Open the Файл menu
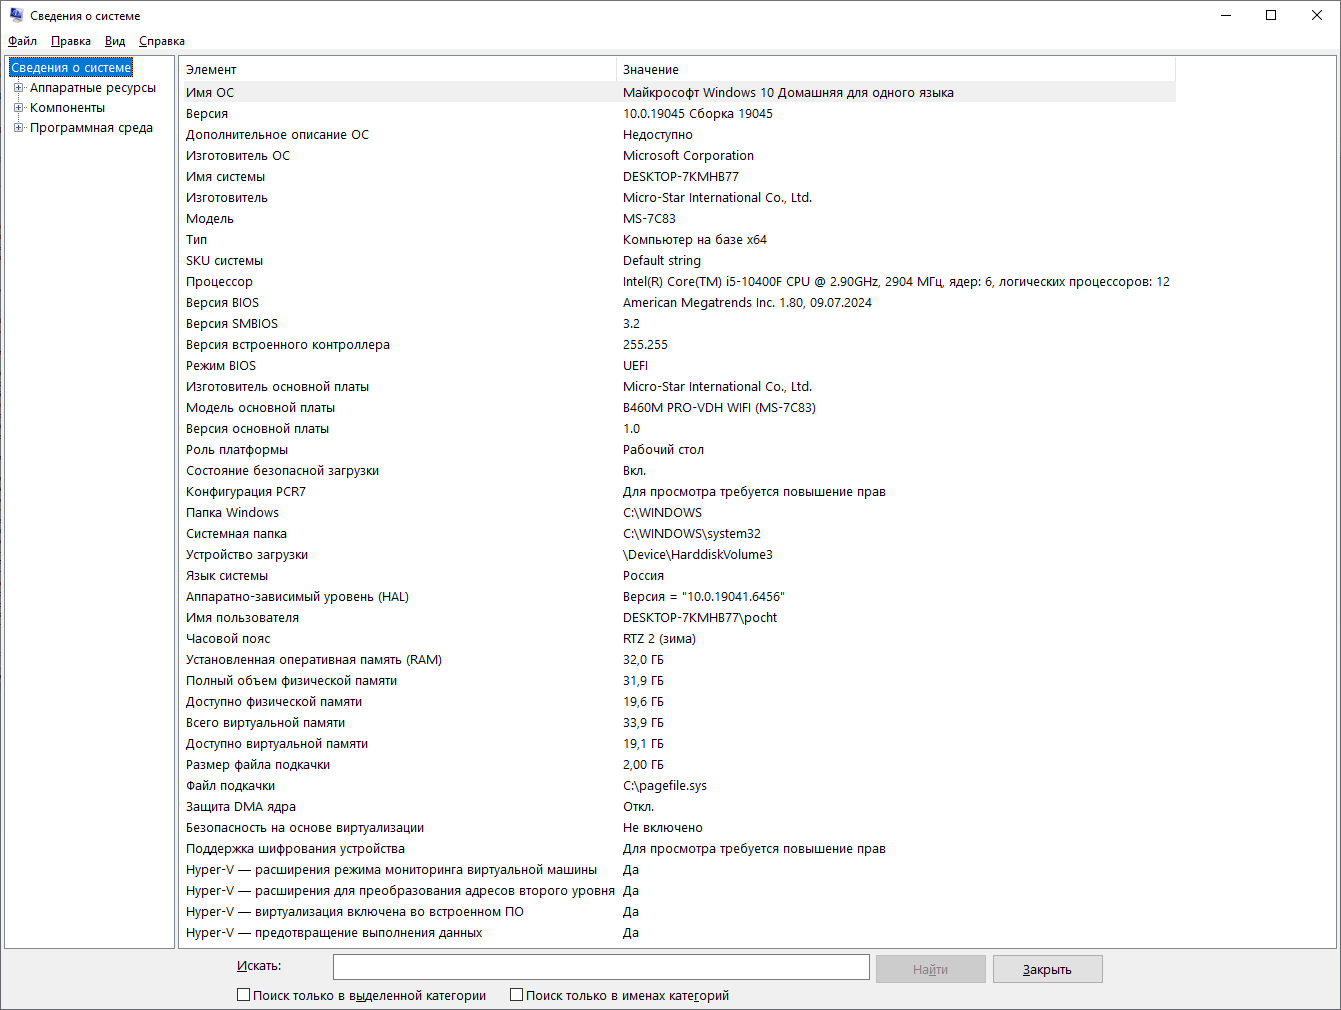Image resolution: width=1341 pixels, height=1010 pixels. pyautogui.click(x=22, y=41)
